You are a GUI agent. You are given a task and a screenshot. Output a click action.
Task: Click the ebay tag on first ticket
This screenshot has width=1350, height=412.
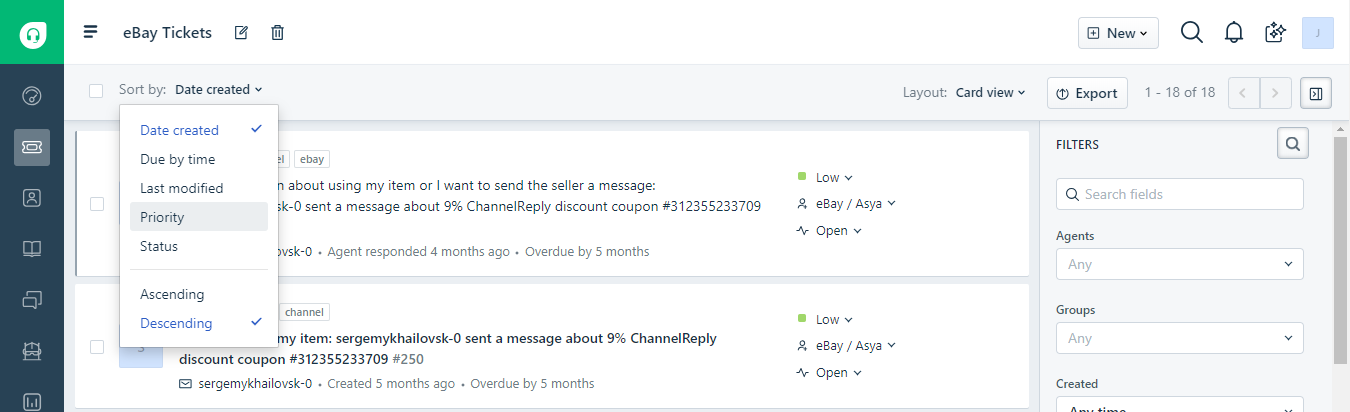click(312, 159)
